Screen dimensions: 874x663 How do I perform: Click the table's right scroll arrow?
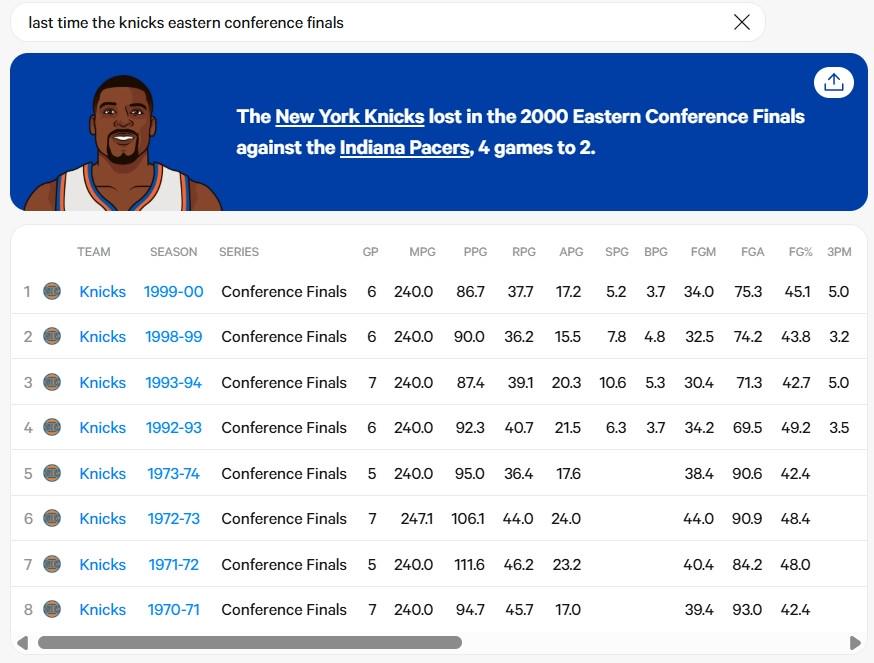point(854,643)
